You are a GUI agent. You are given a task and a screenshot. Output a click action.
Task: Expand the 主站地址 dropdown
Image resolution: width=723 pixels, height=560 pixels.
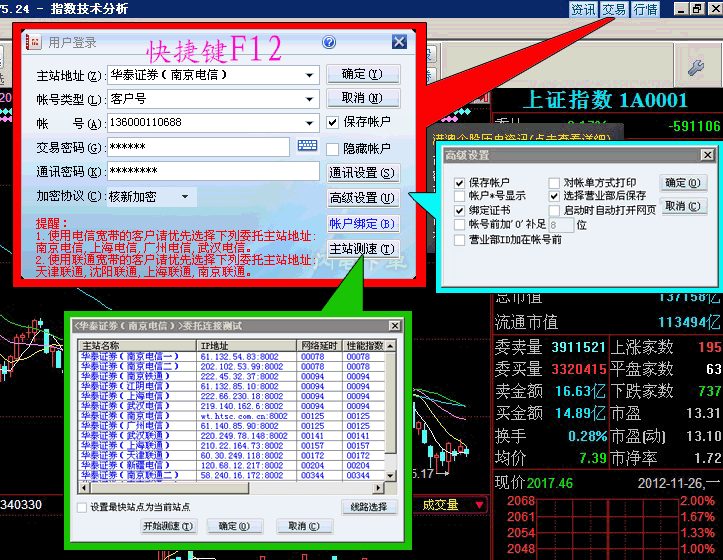310,75
